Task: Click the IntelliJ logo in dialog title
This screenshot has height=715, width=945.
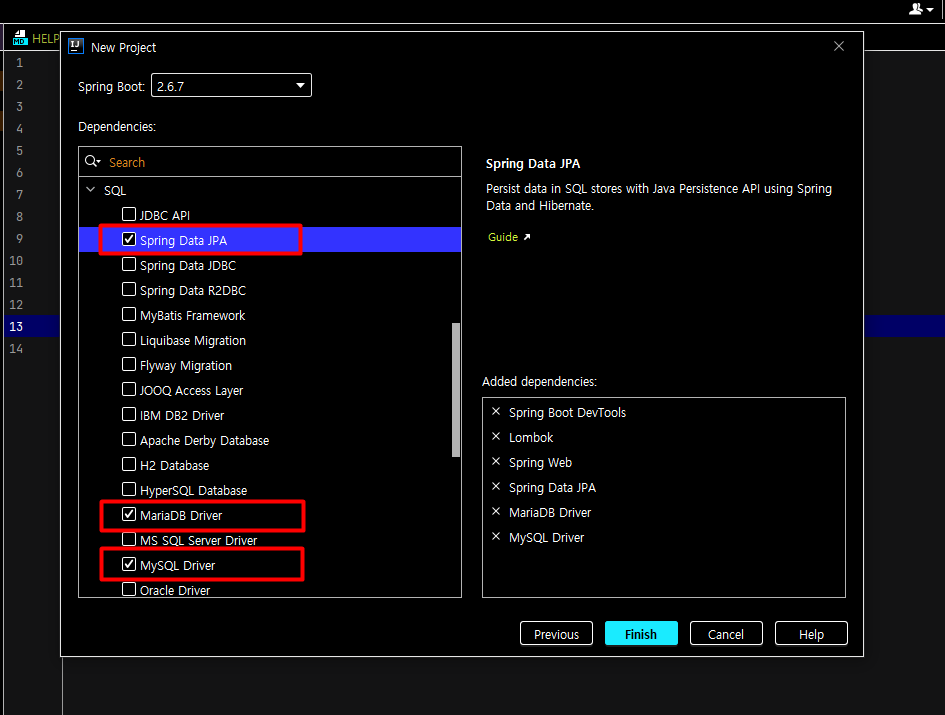Action: point(76,46)
